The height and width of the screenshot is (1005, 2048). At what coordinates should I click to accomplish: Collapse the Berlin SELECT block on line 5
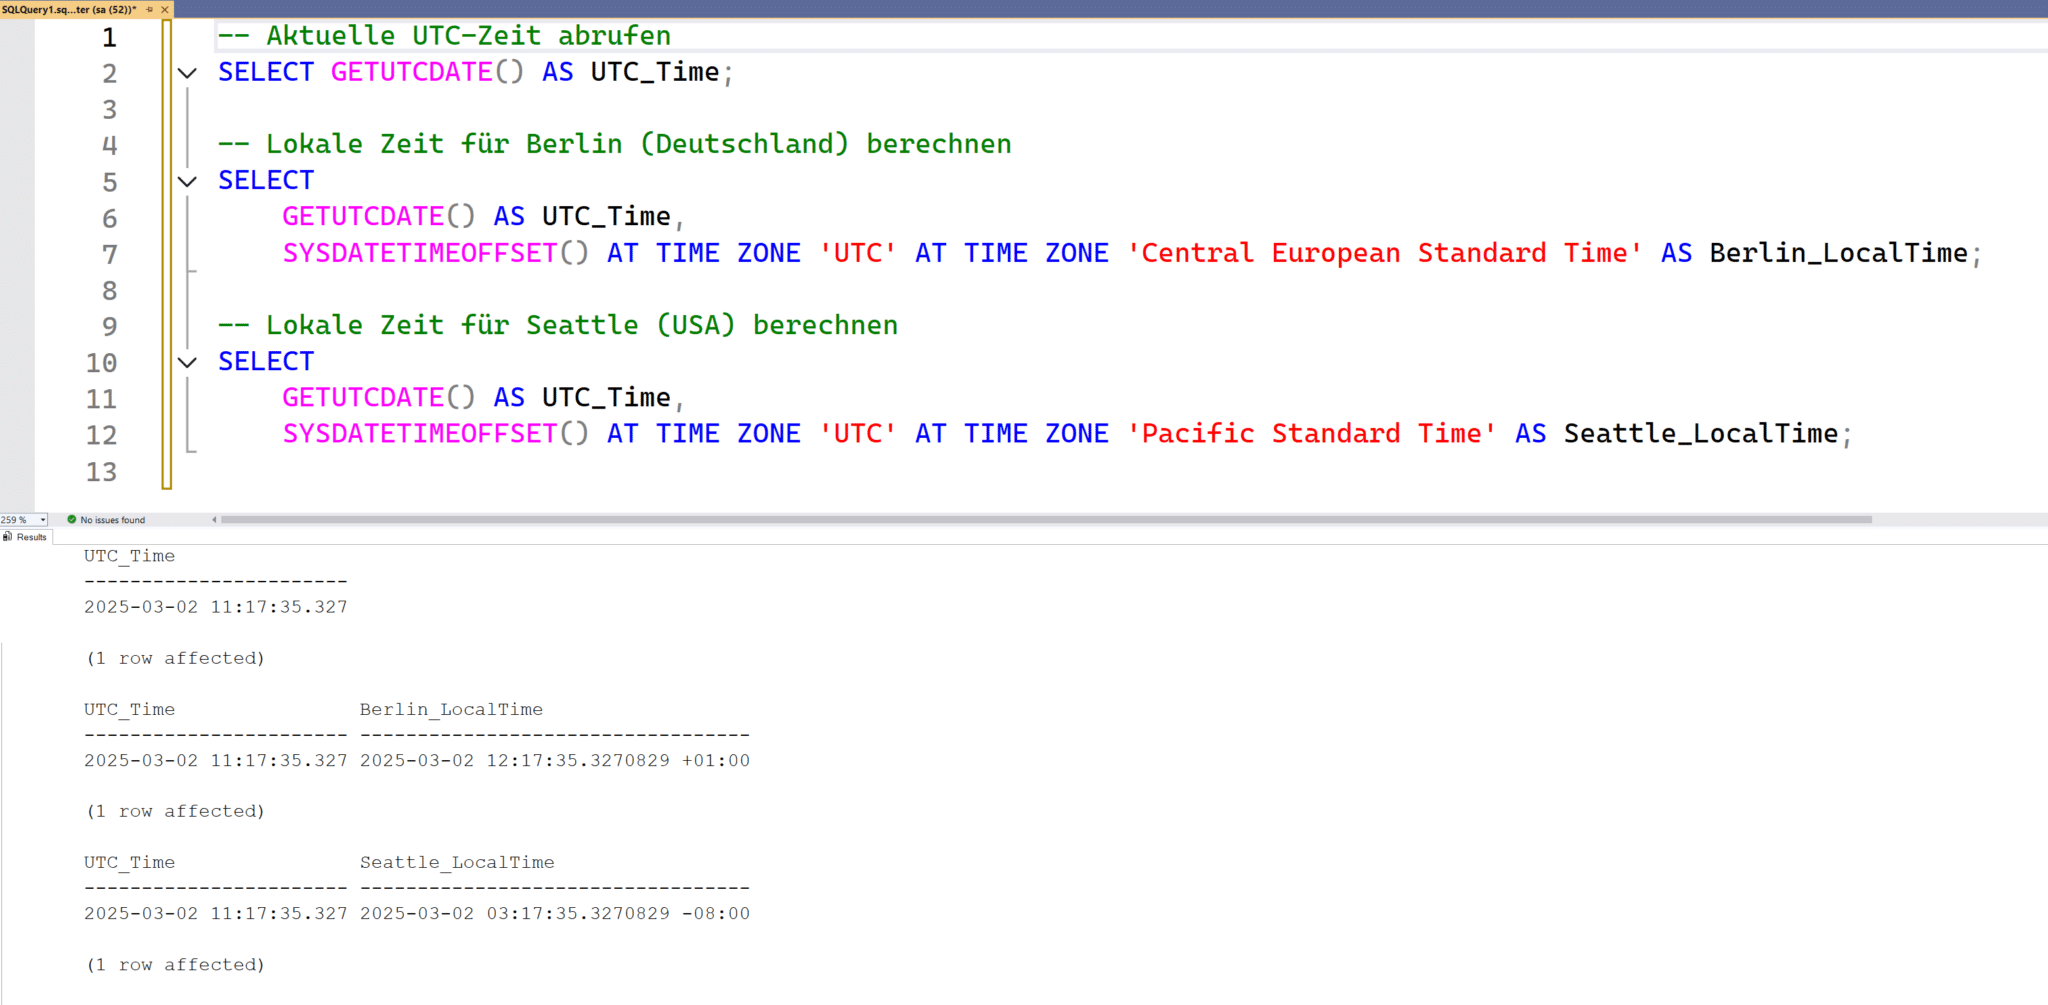tap(187, 181)
